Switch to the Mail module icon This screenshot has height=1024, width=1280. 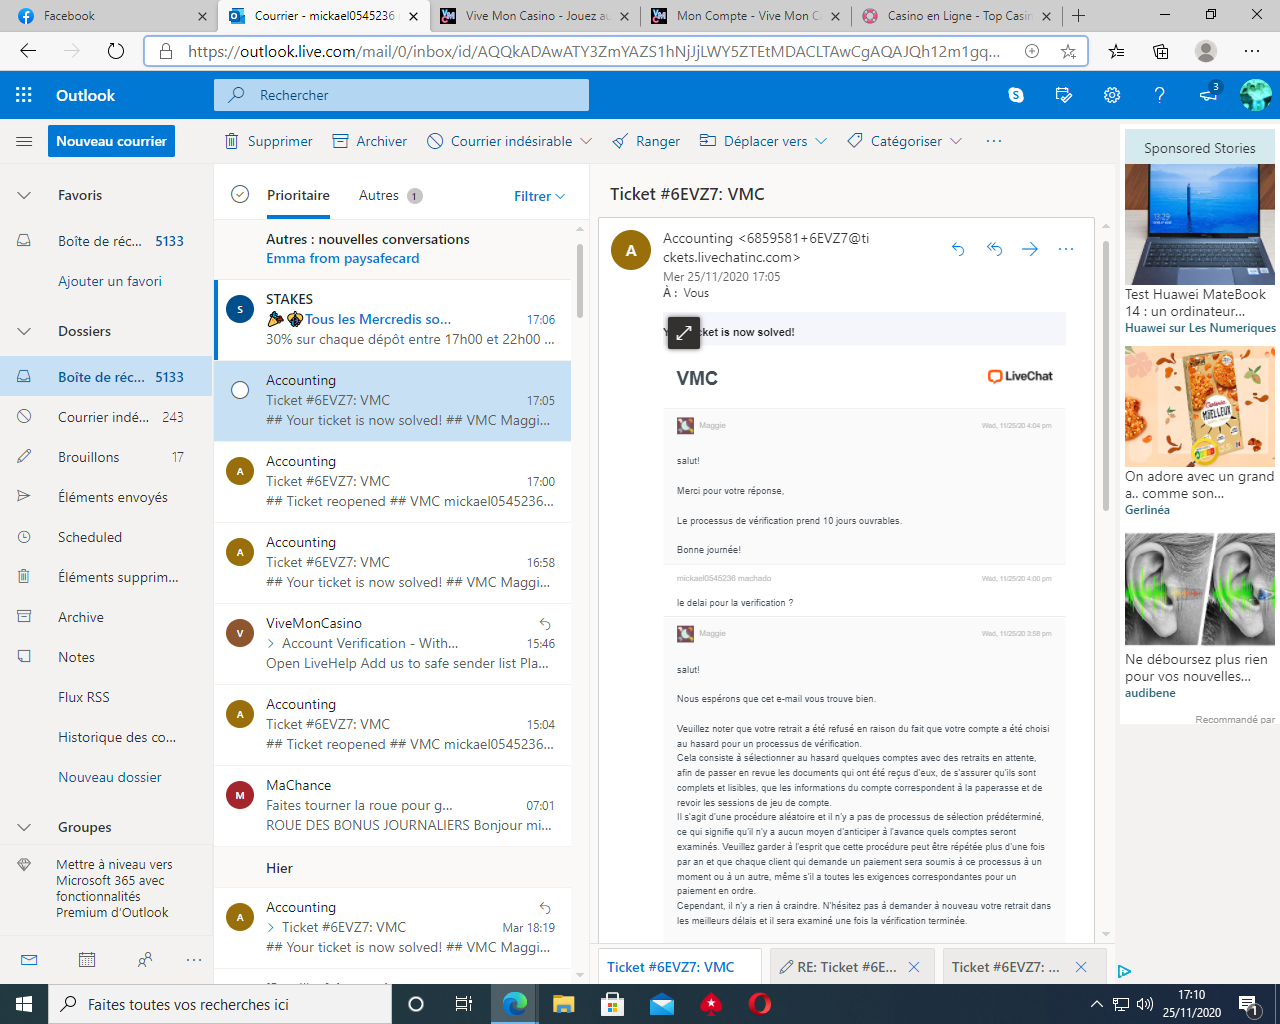[29, 960]
